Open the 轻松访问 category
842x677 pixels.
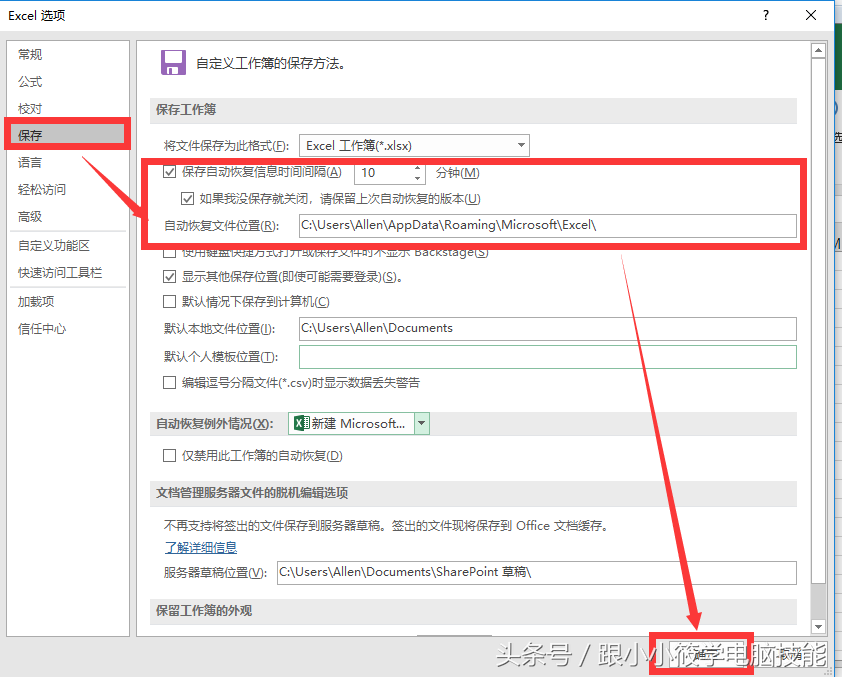click(x=42, y=189)
